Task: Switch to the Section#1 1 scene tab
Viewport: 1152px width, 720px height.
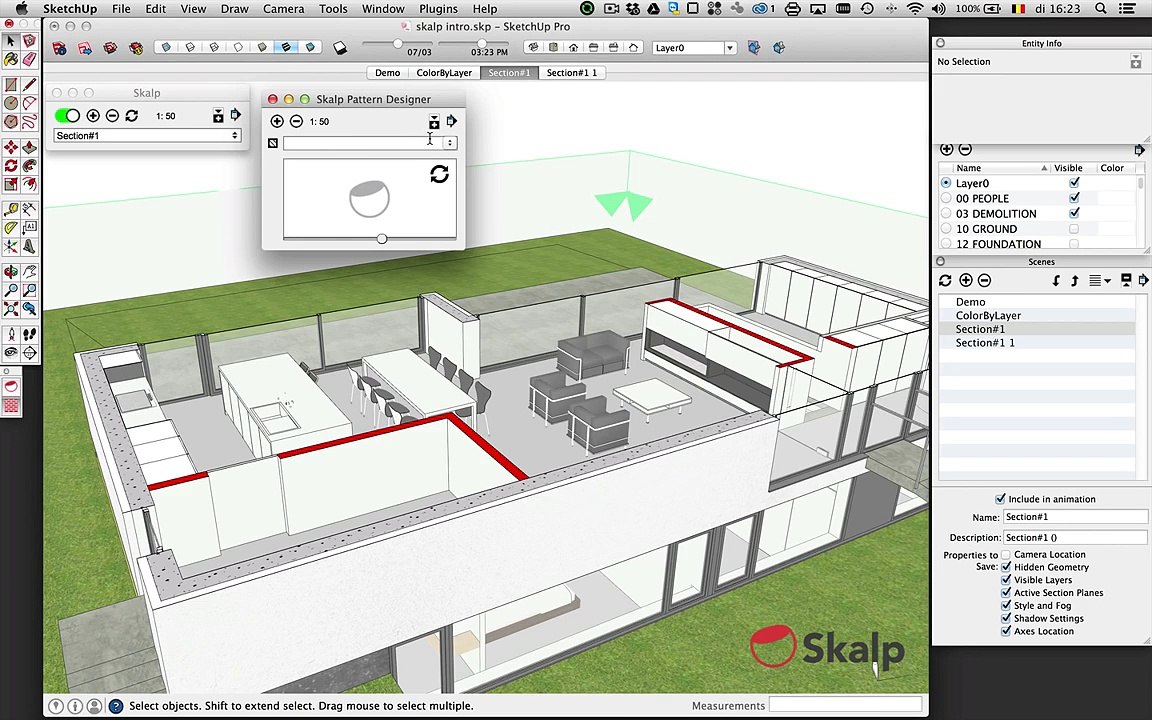Action: (x=572, y=73)
